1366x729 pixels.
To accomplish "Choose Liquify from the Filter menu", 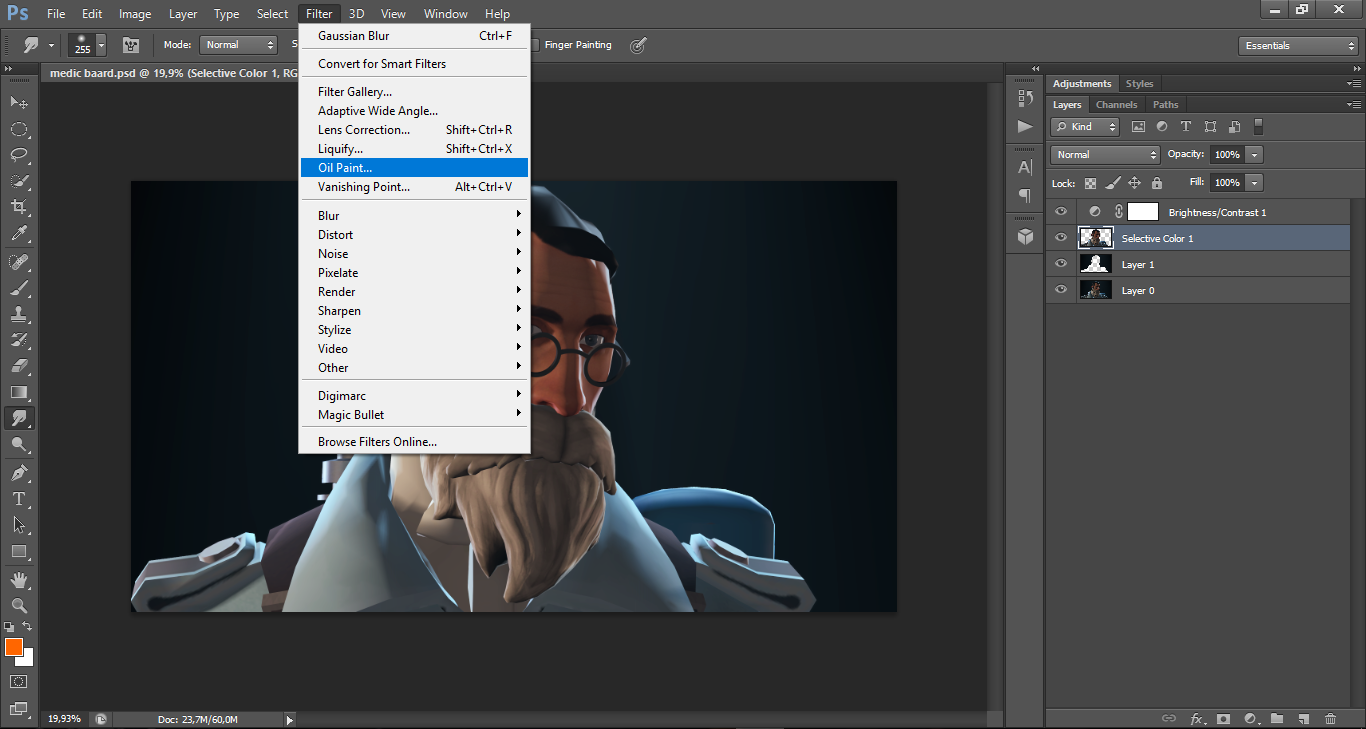I will point(414,148).
